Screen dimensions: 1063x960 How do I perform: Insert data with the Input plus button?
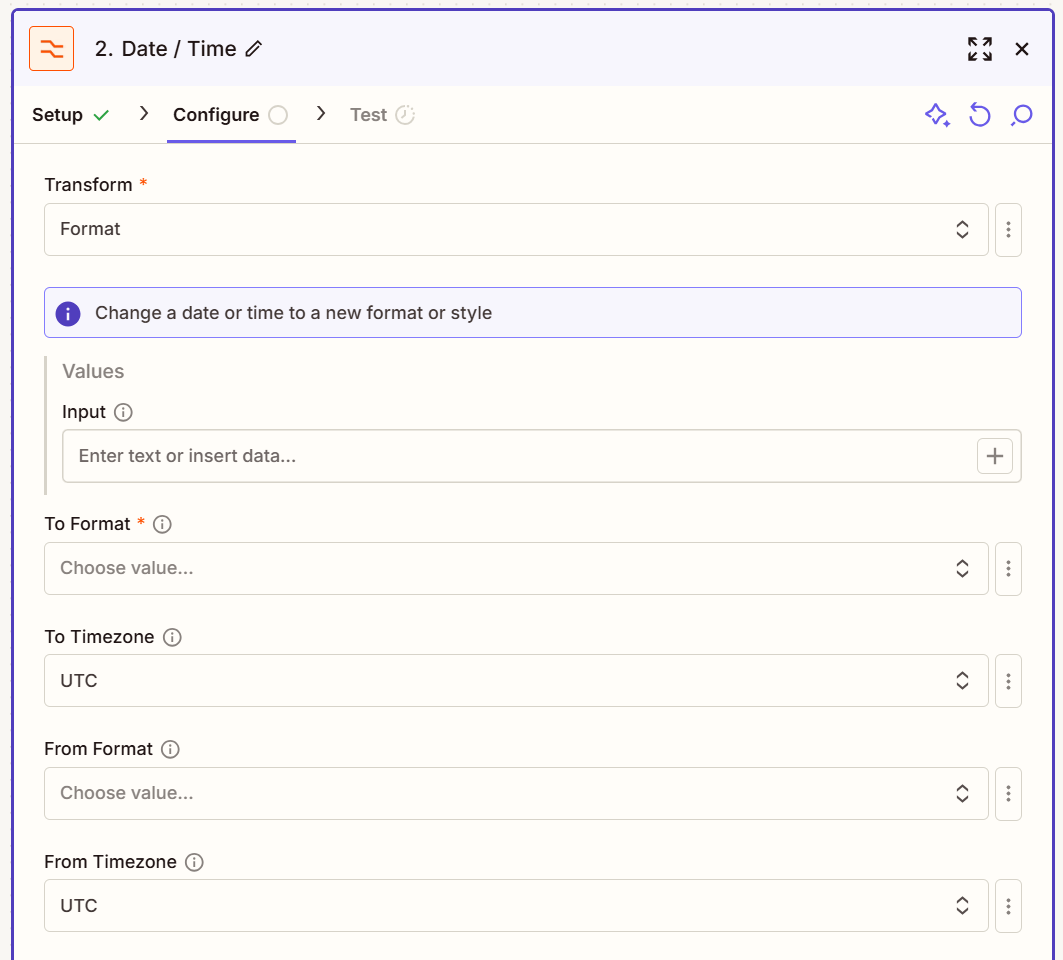(995, 456)
